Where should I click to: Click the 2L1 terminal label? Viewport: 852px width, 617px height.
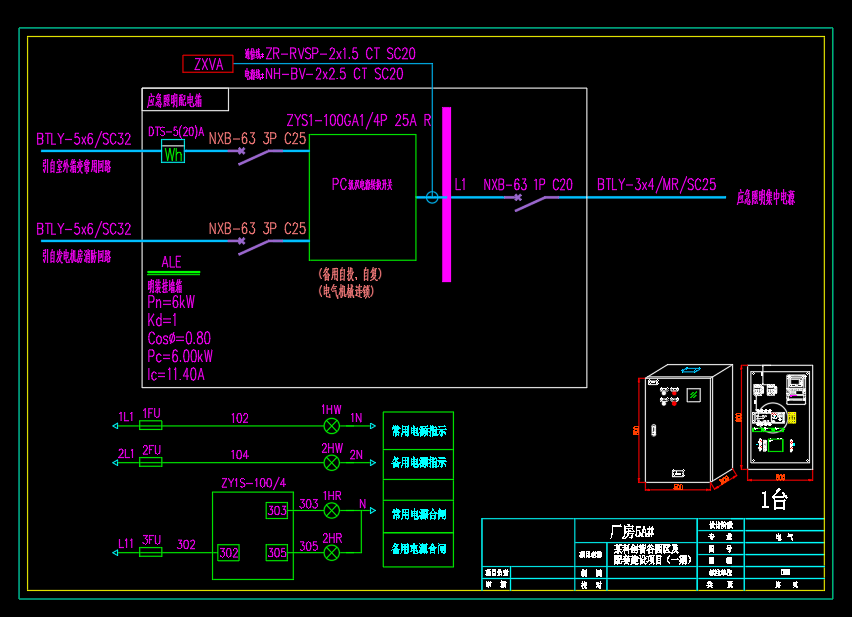pos(126,454)
